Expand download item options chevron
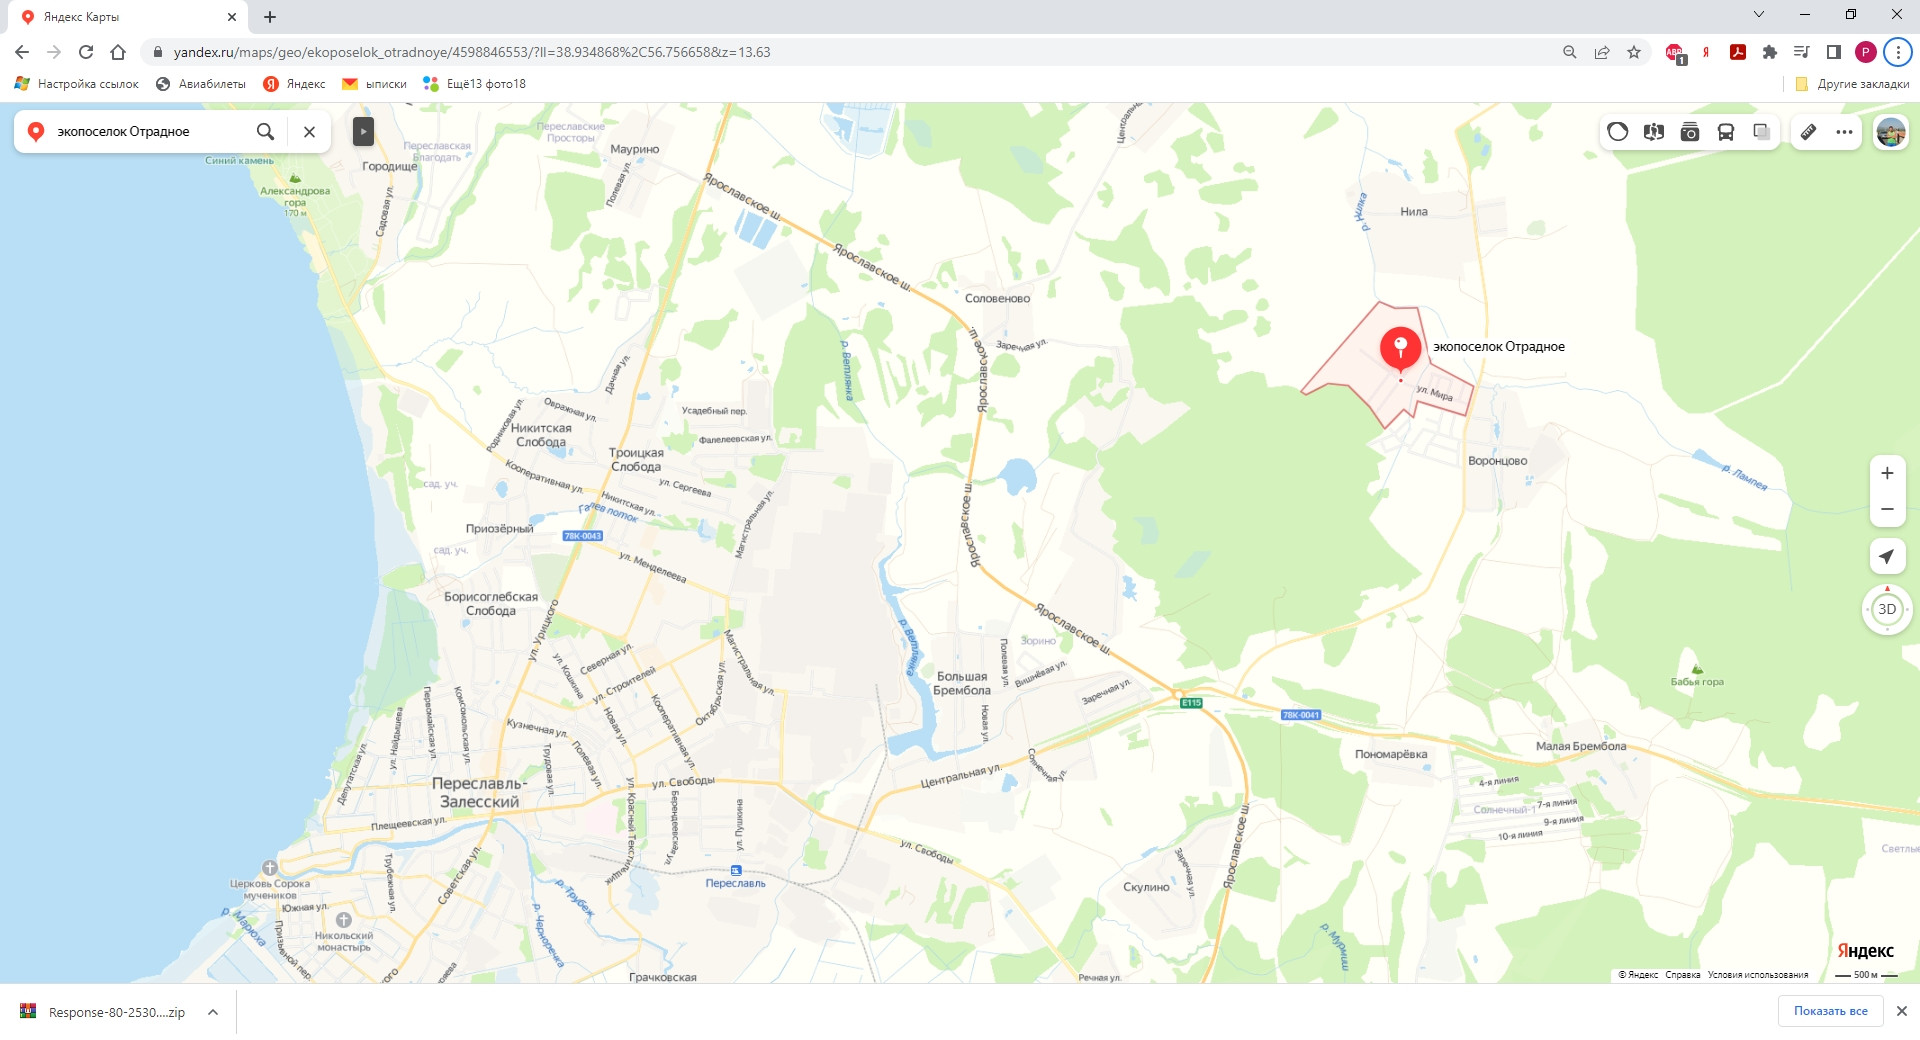This screenshot has height=1040, width=1920. click(213, 1012)
